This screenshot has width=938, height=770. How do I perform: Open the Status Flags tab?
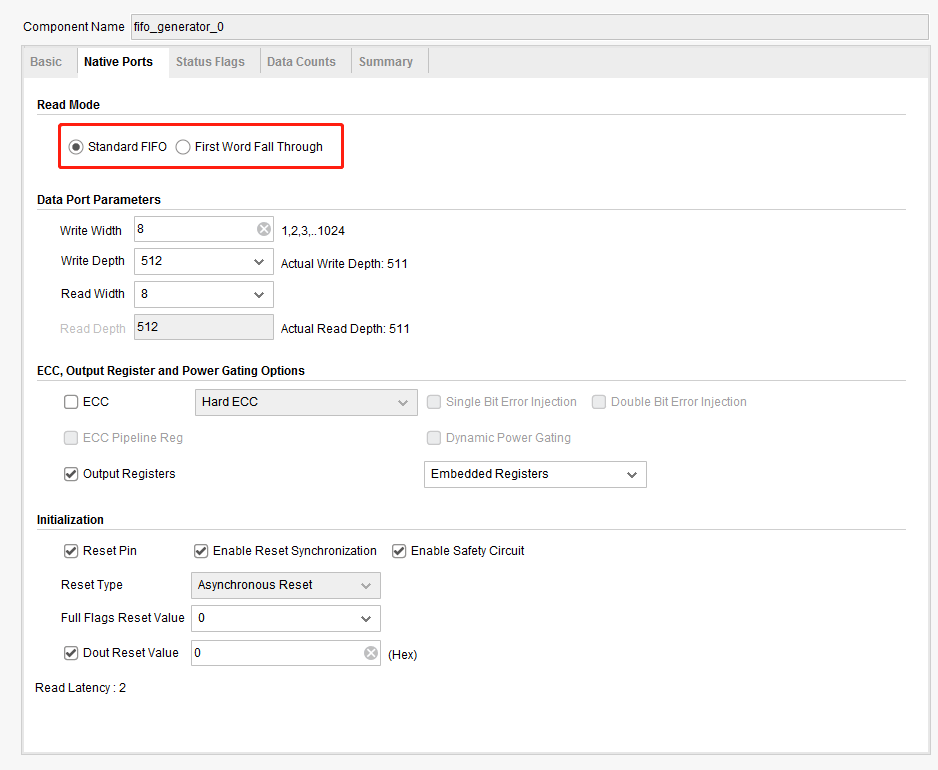coord(210,62)
